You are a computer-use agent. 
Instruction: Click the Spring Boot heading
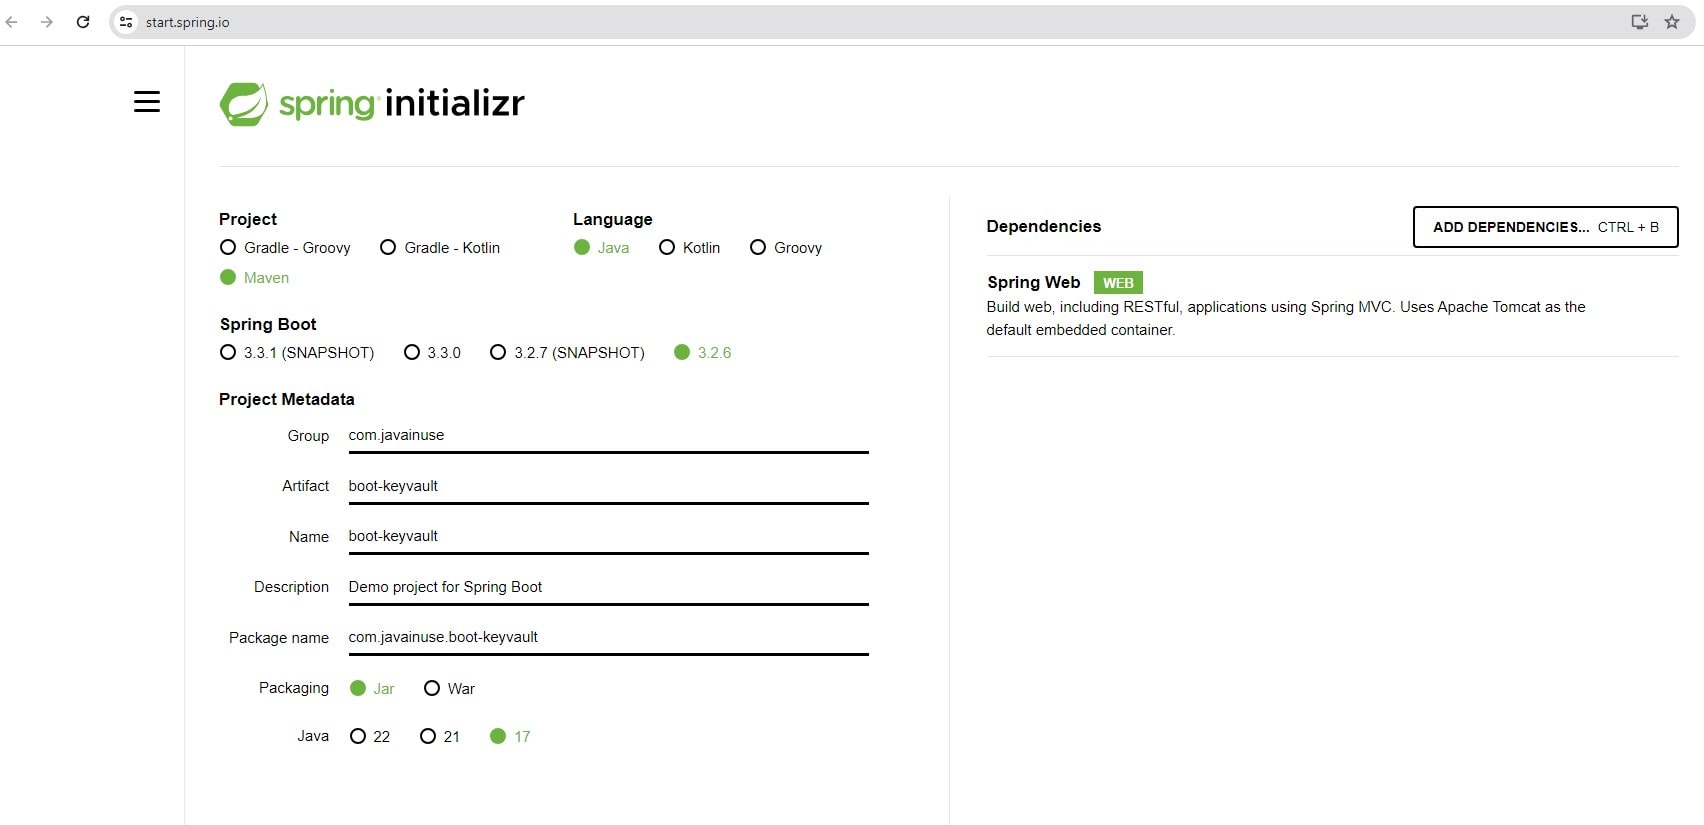(x=268, y=324)
